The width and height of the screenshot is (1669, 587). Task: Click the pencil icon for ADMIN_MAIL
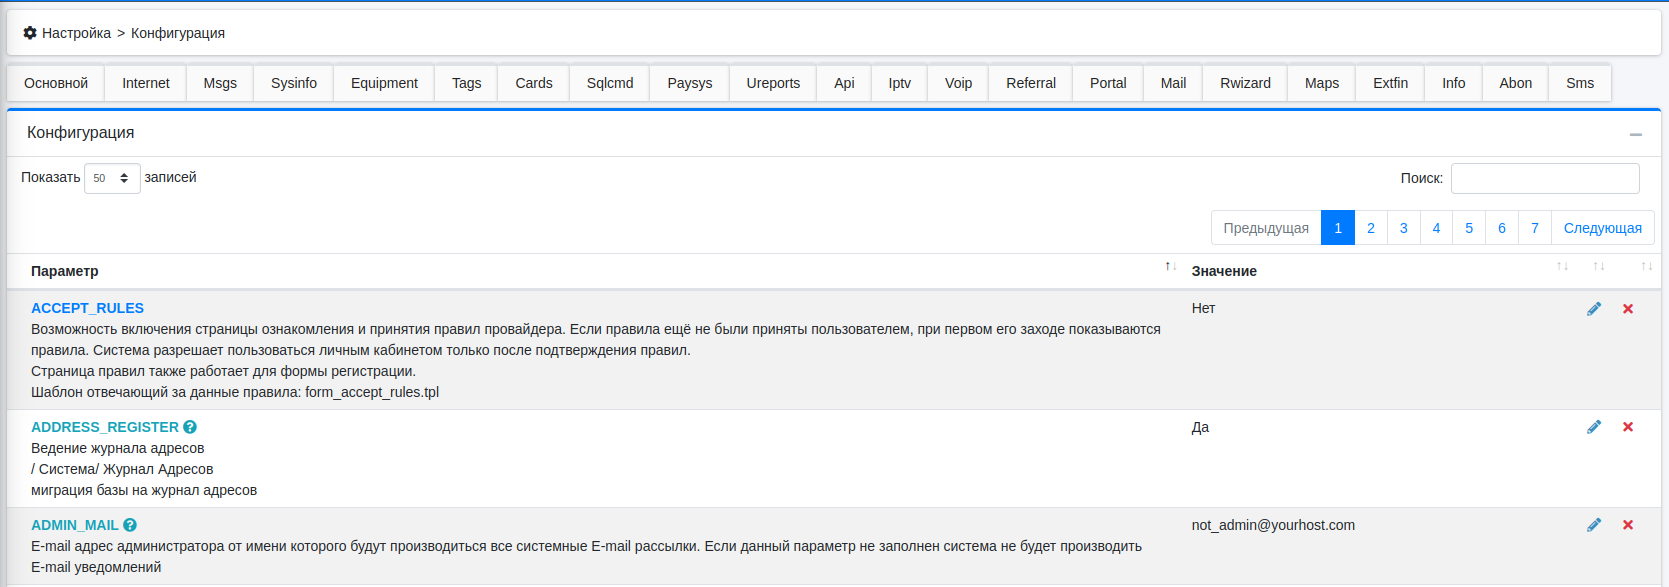[x=1594, y=525]
